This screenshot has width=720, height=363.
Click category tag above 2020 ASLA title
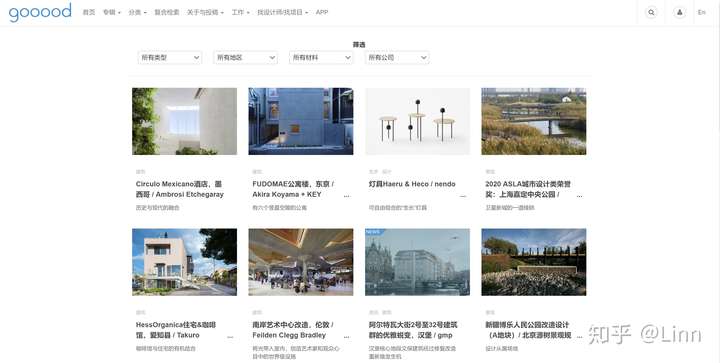point(490,172)
